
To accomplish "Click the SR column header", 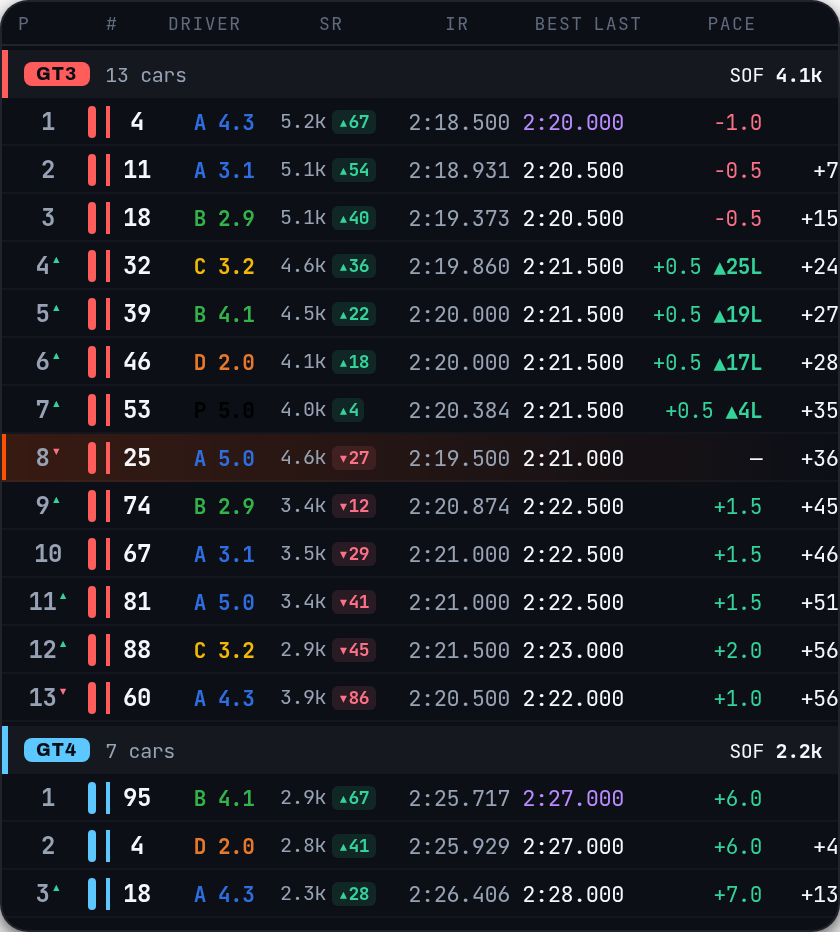I will click(x=331, y=24).
